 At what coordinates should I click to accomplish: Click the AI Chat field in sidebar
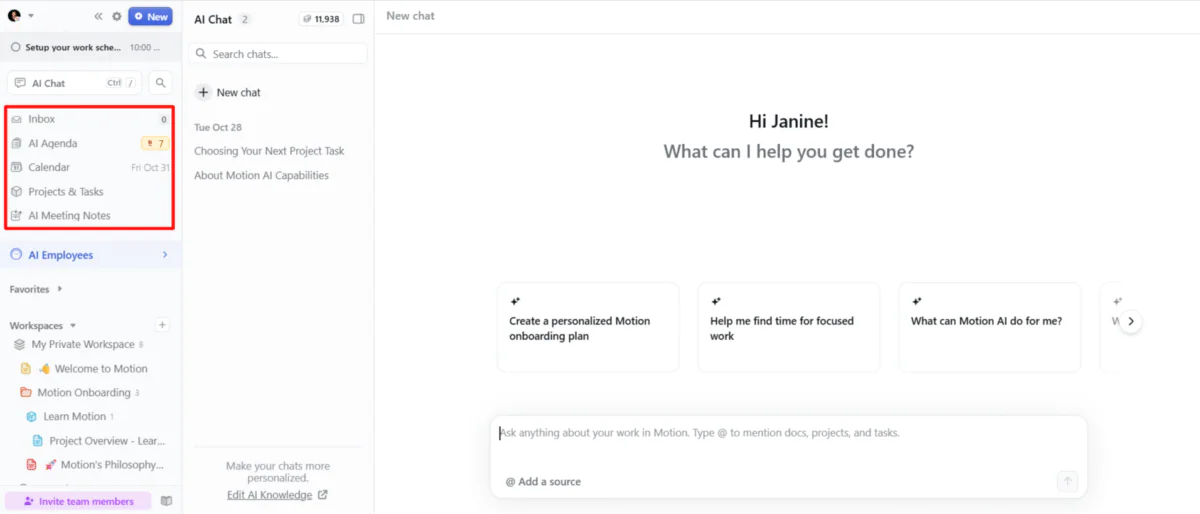[74, 83]
